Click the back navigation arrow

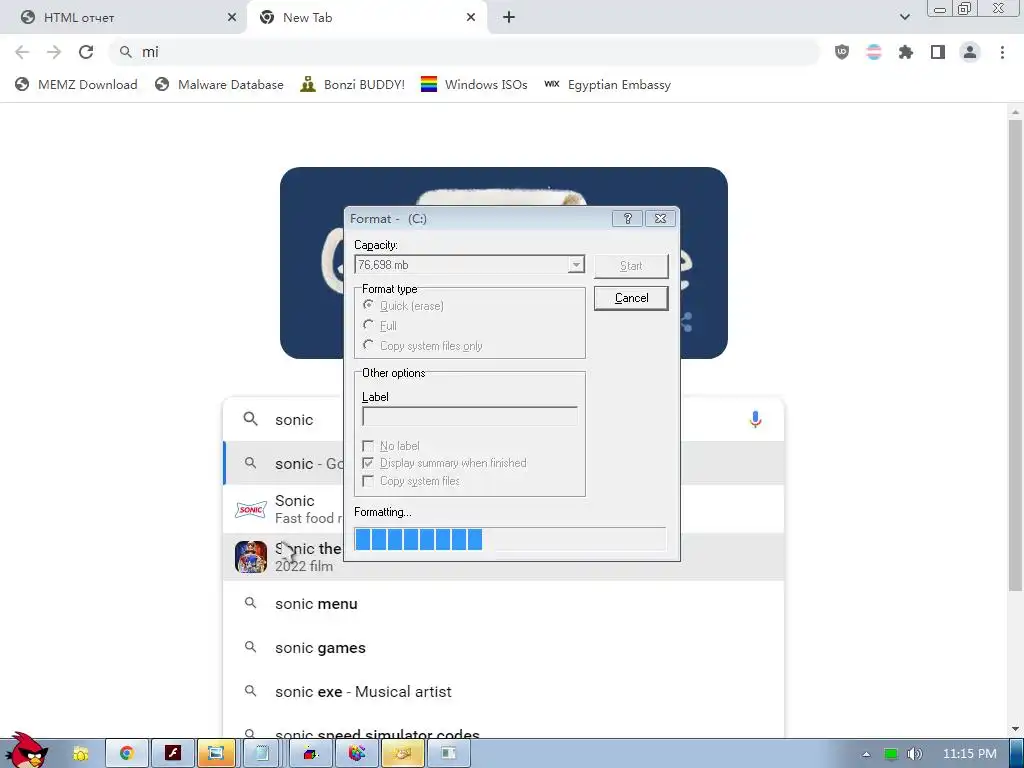(x=22, y=52)
